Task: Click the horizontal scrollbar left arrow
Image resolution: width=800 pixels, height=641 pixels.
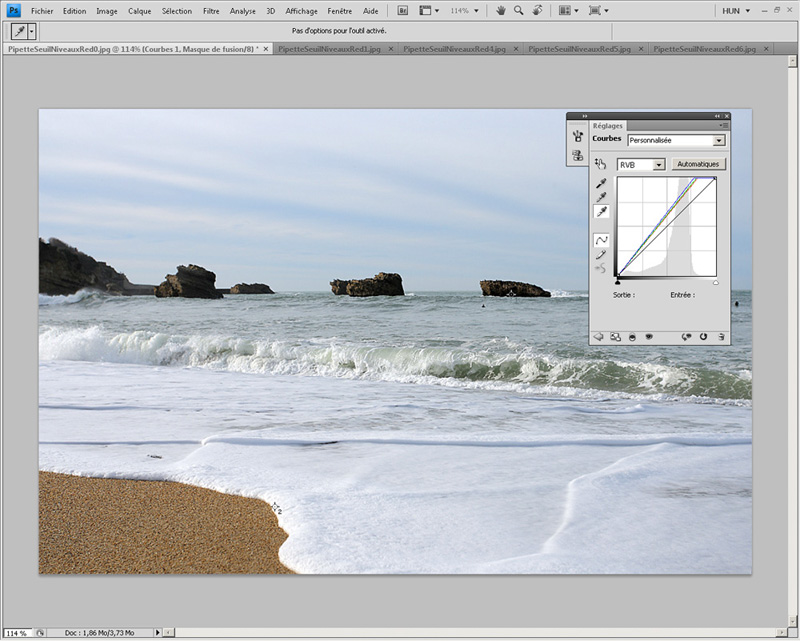Action: 167,633
